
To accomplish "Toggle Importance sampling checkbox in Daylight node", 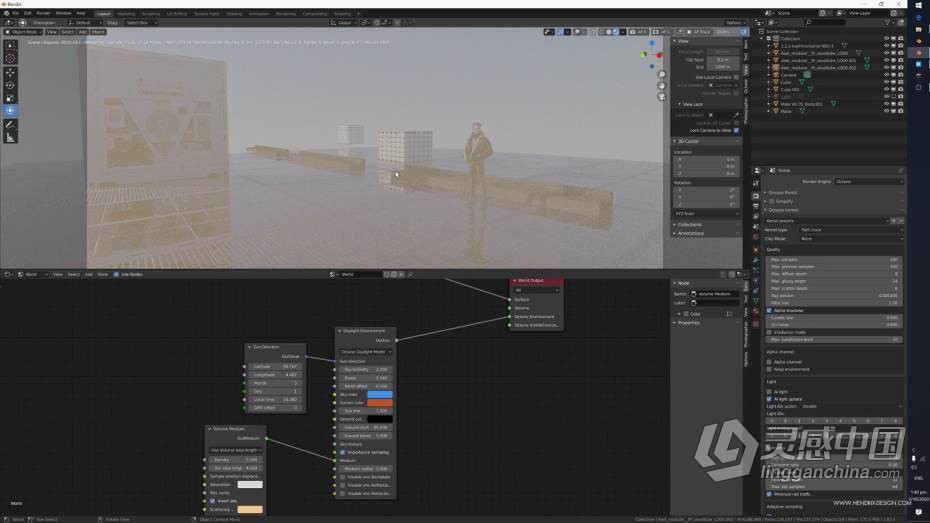I will pyautogui.click(x=343, y=452).
